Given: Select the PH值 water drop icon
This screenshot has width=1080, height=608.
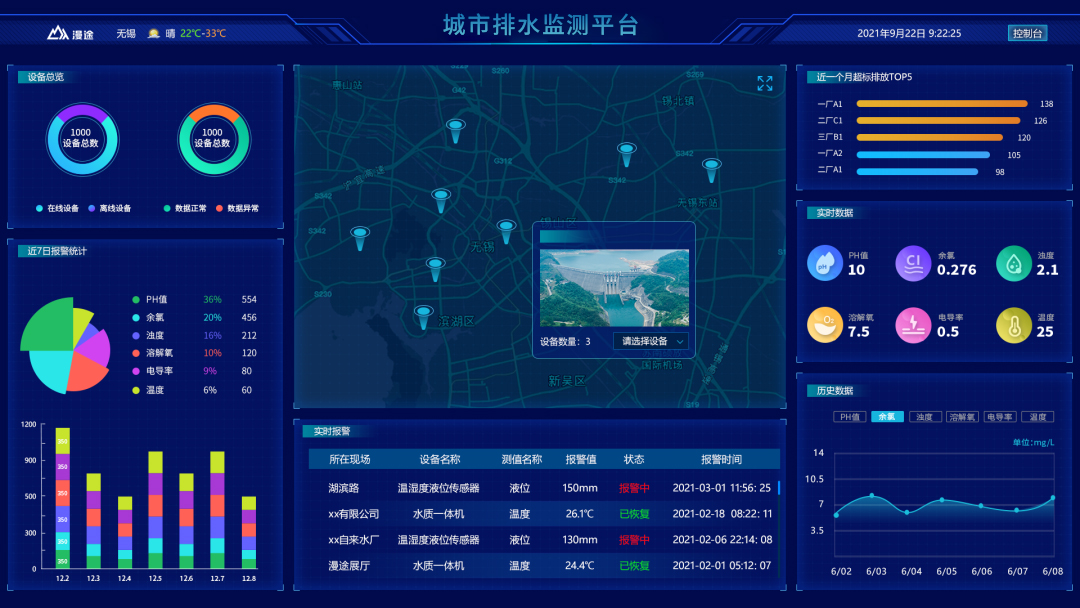Looking at the screenshot, I should [825, 263].
